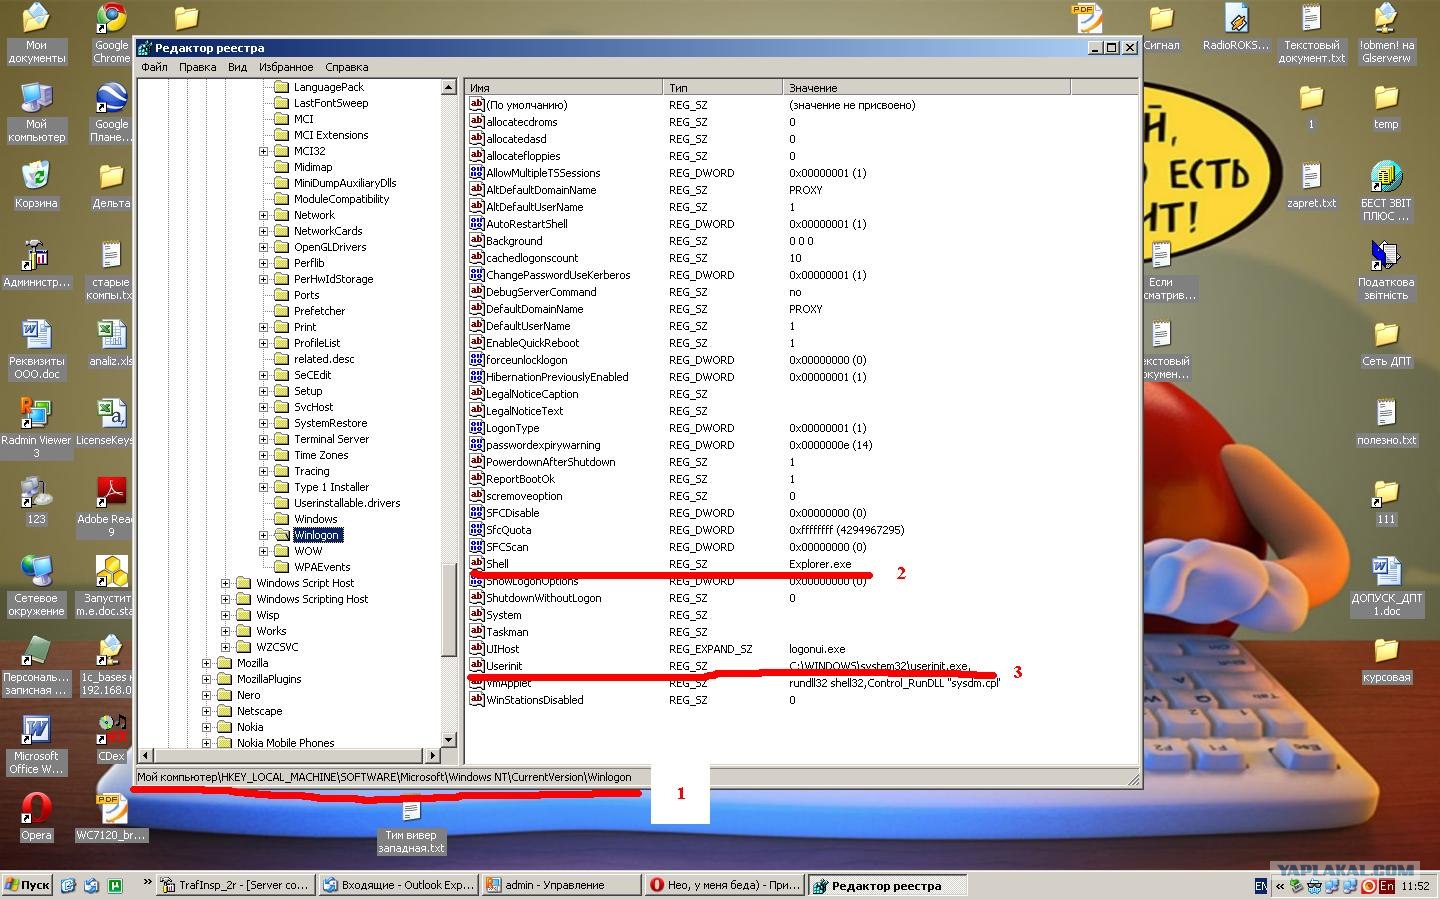Image resolution: width=1440 pixels, height=900 pixels.
Task: Select the Netscape tree item
Action: pyautogui.click(x=259, y=711)
